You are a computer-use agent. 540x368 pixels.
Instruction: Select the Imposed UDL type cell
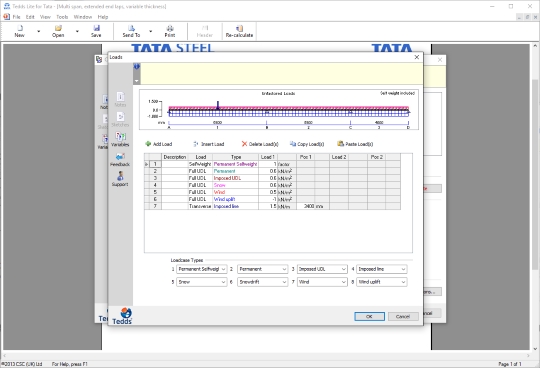[235, 178]
